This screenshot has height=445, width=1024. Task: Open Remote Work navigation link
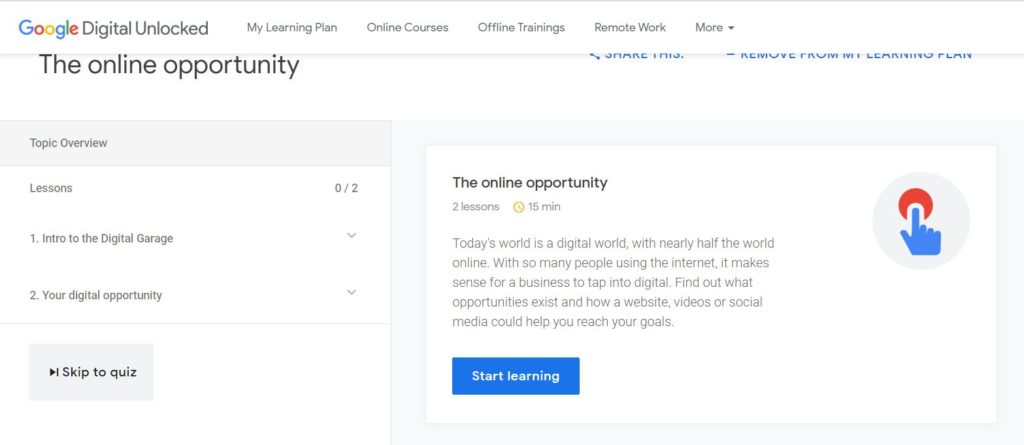630,27
